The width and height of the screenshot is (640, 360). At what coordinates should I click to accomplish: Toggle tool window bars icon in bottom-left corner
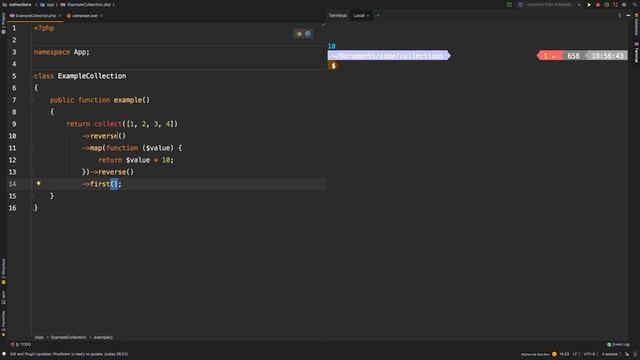(x=4, y=354)
